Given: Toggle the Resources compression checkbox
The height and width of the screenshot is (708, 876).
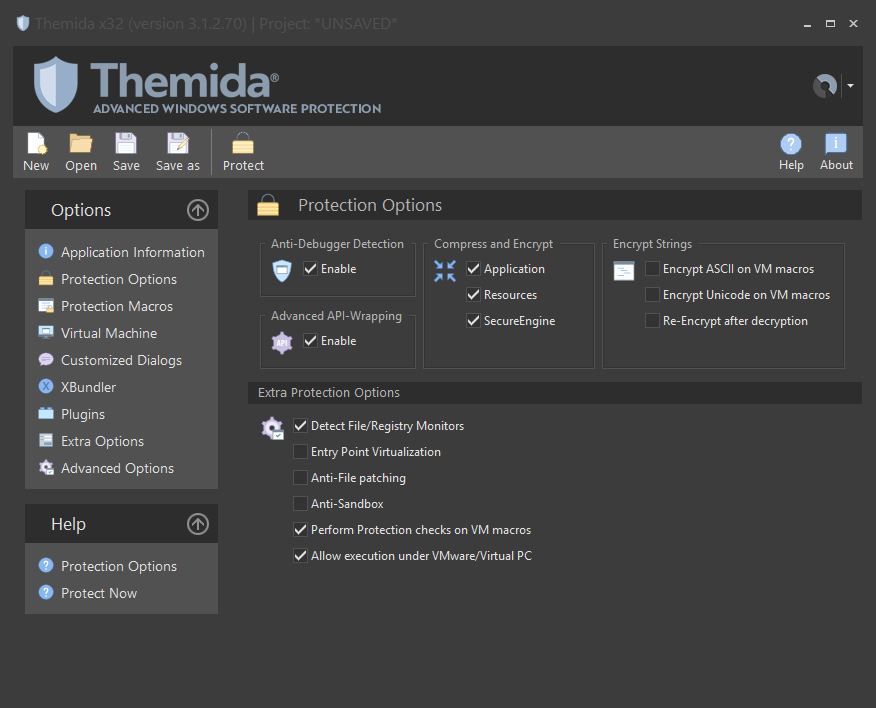Looking at the screenshot, I should click(x=473, y=294).
